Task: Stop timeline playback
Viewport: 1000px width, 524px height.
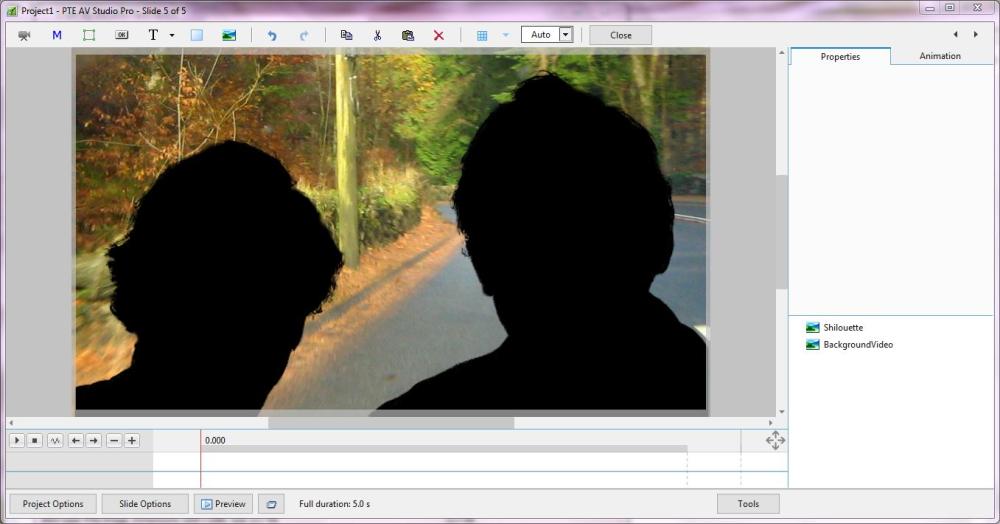Action: coord(35,440)
